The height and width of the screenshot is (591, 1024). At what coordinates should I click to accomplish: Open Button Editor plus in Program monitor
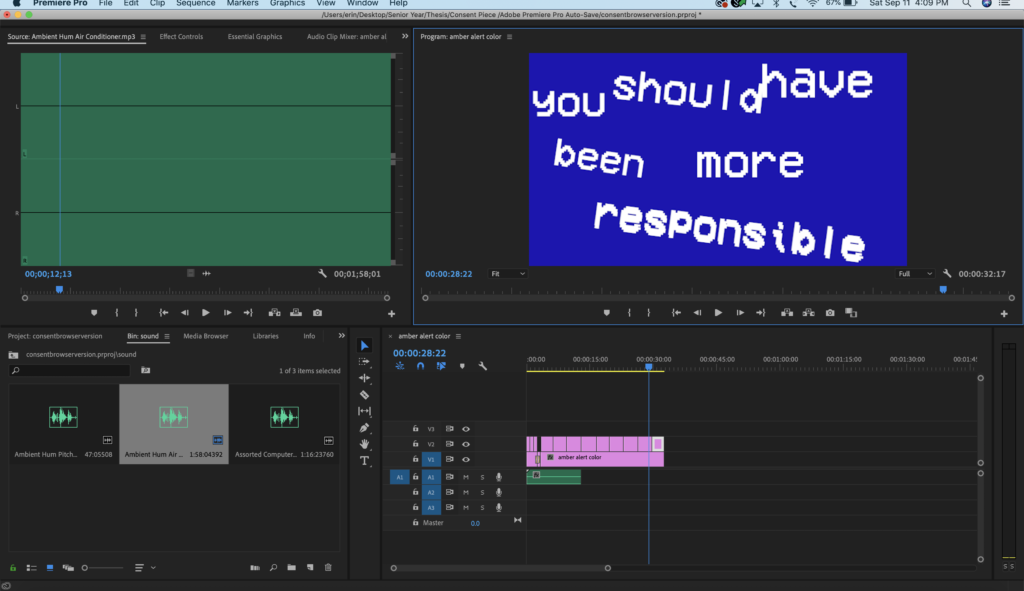pos(1004,313)
